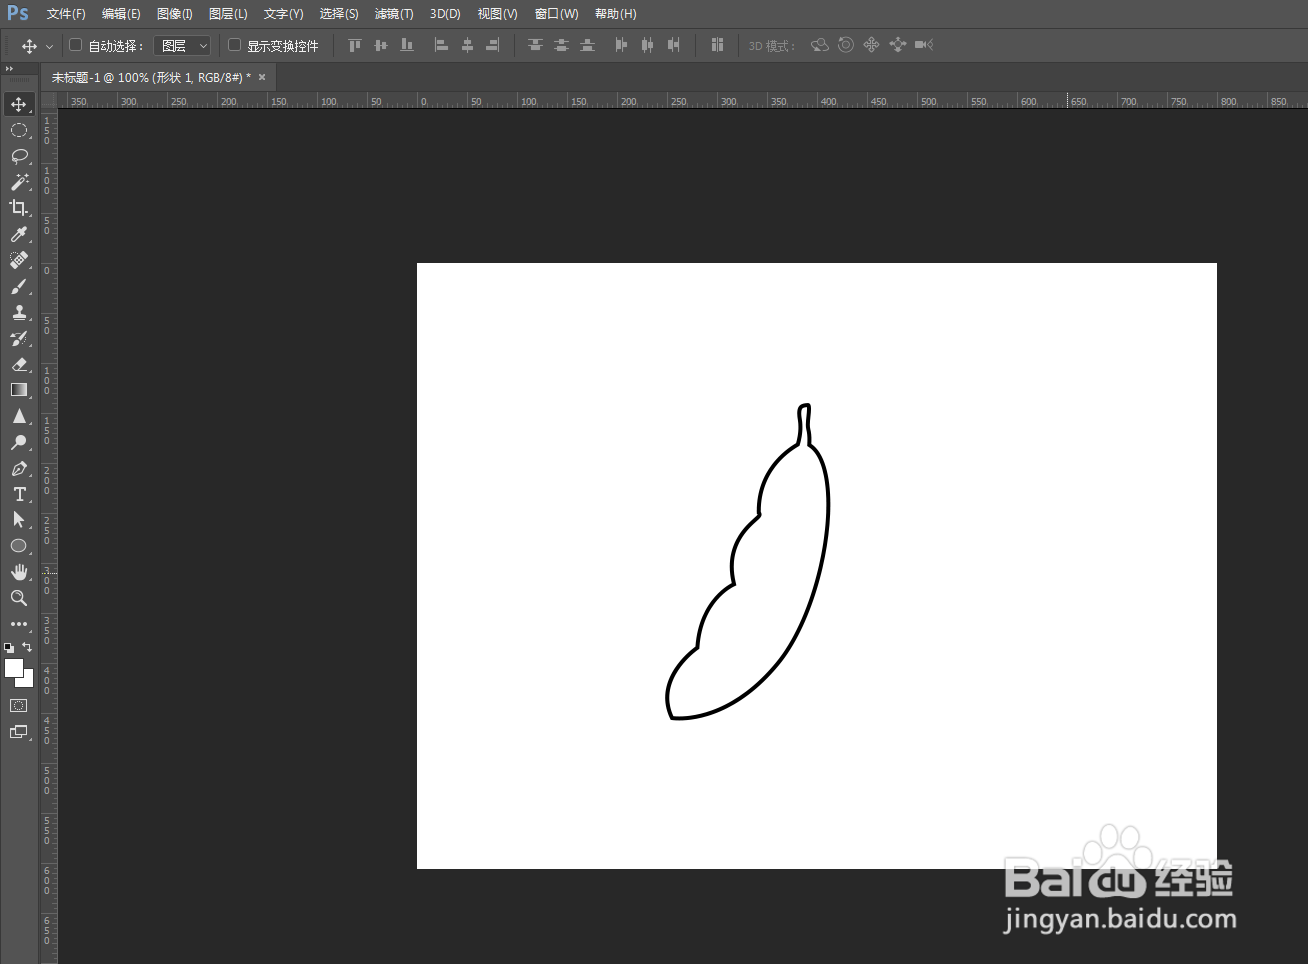Click the foreground color swatch

[x=12, y=666]
